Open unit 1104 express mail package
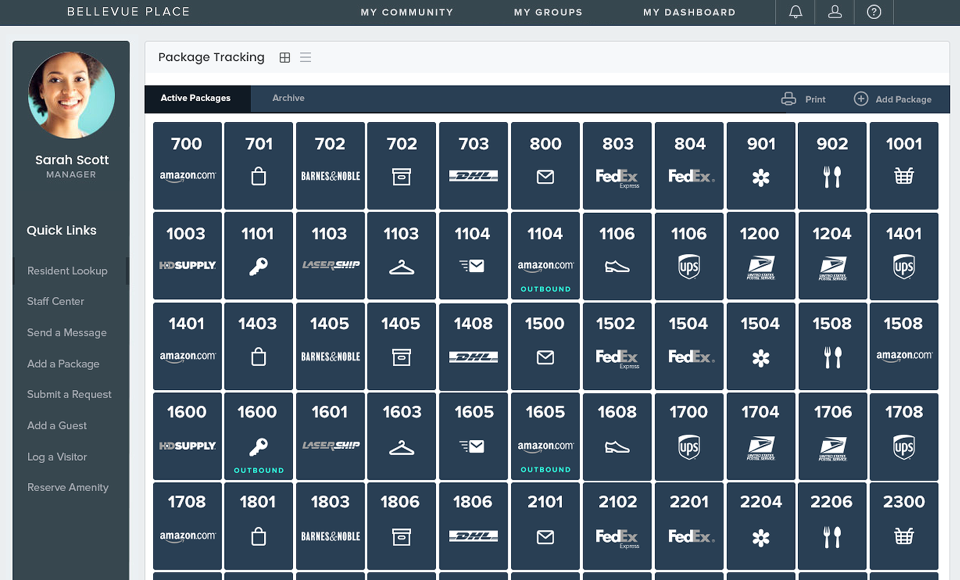Viewport: 960px width, 580px height. coord(473,255)
